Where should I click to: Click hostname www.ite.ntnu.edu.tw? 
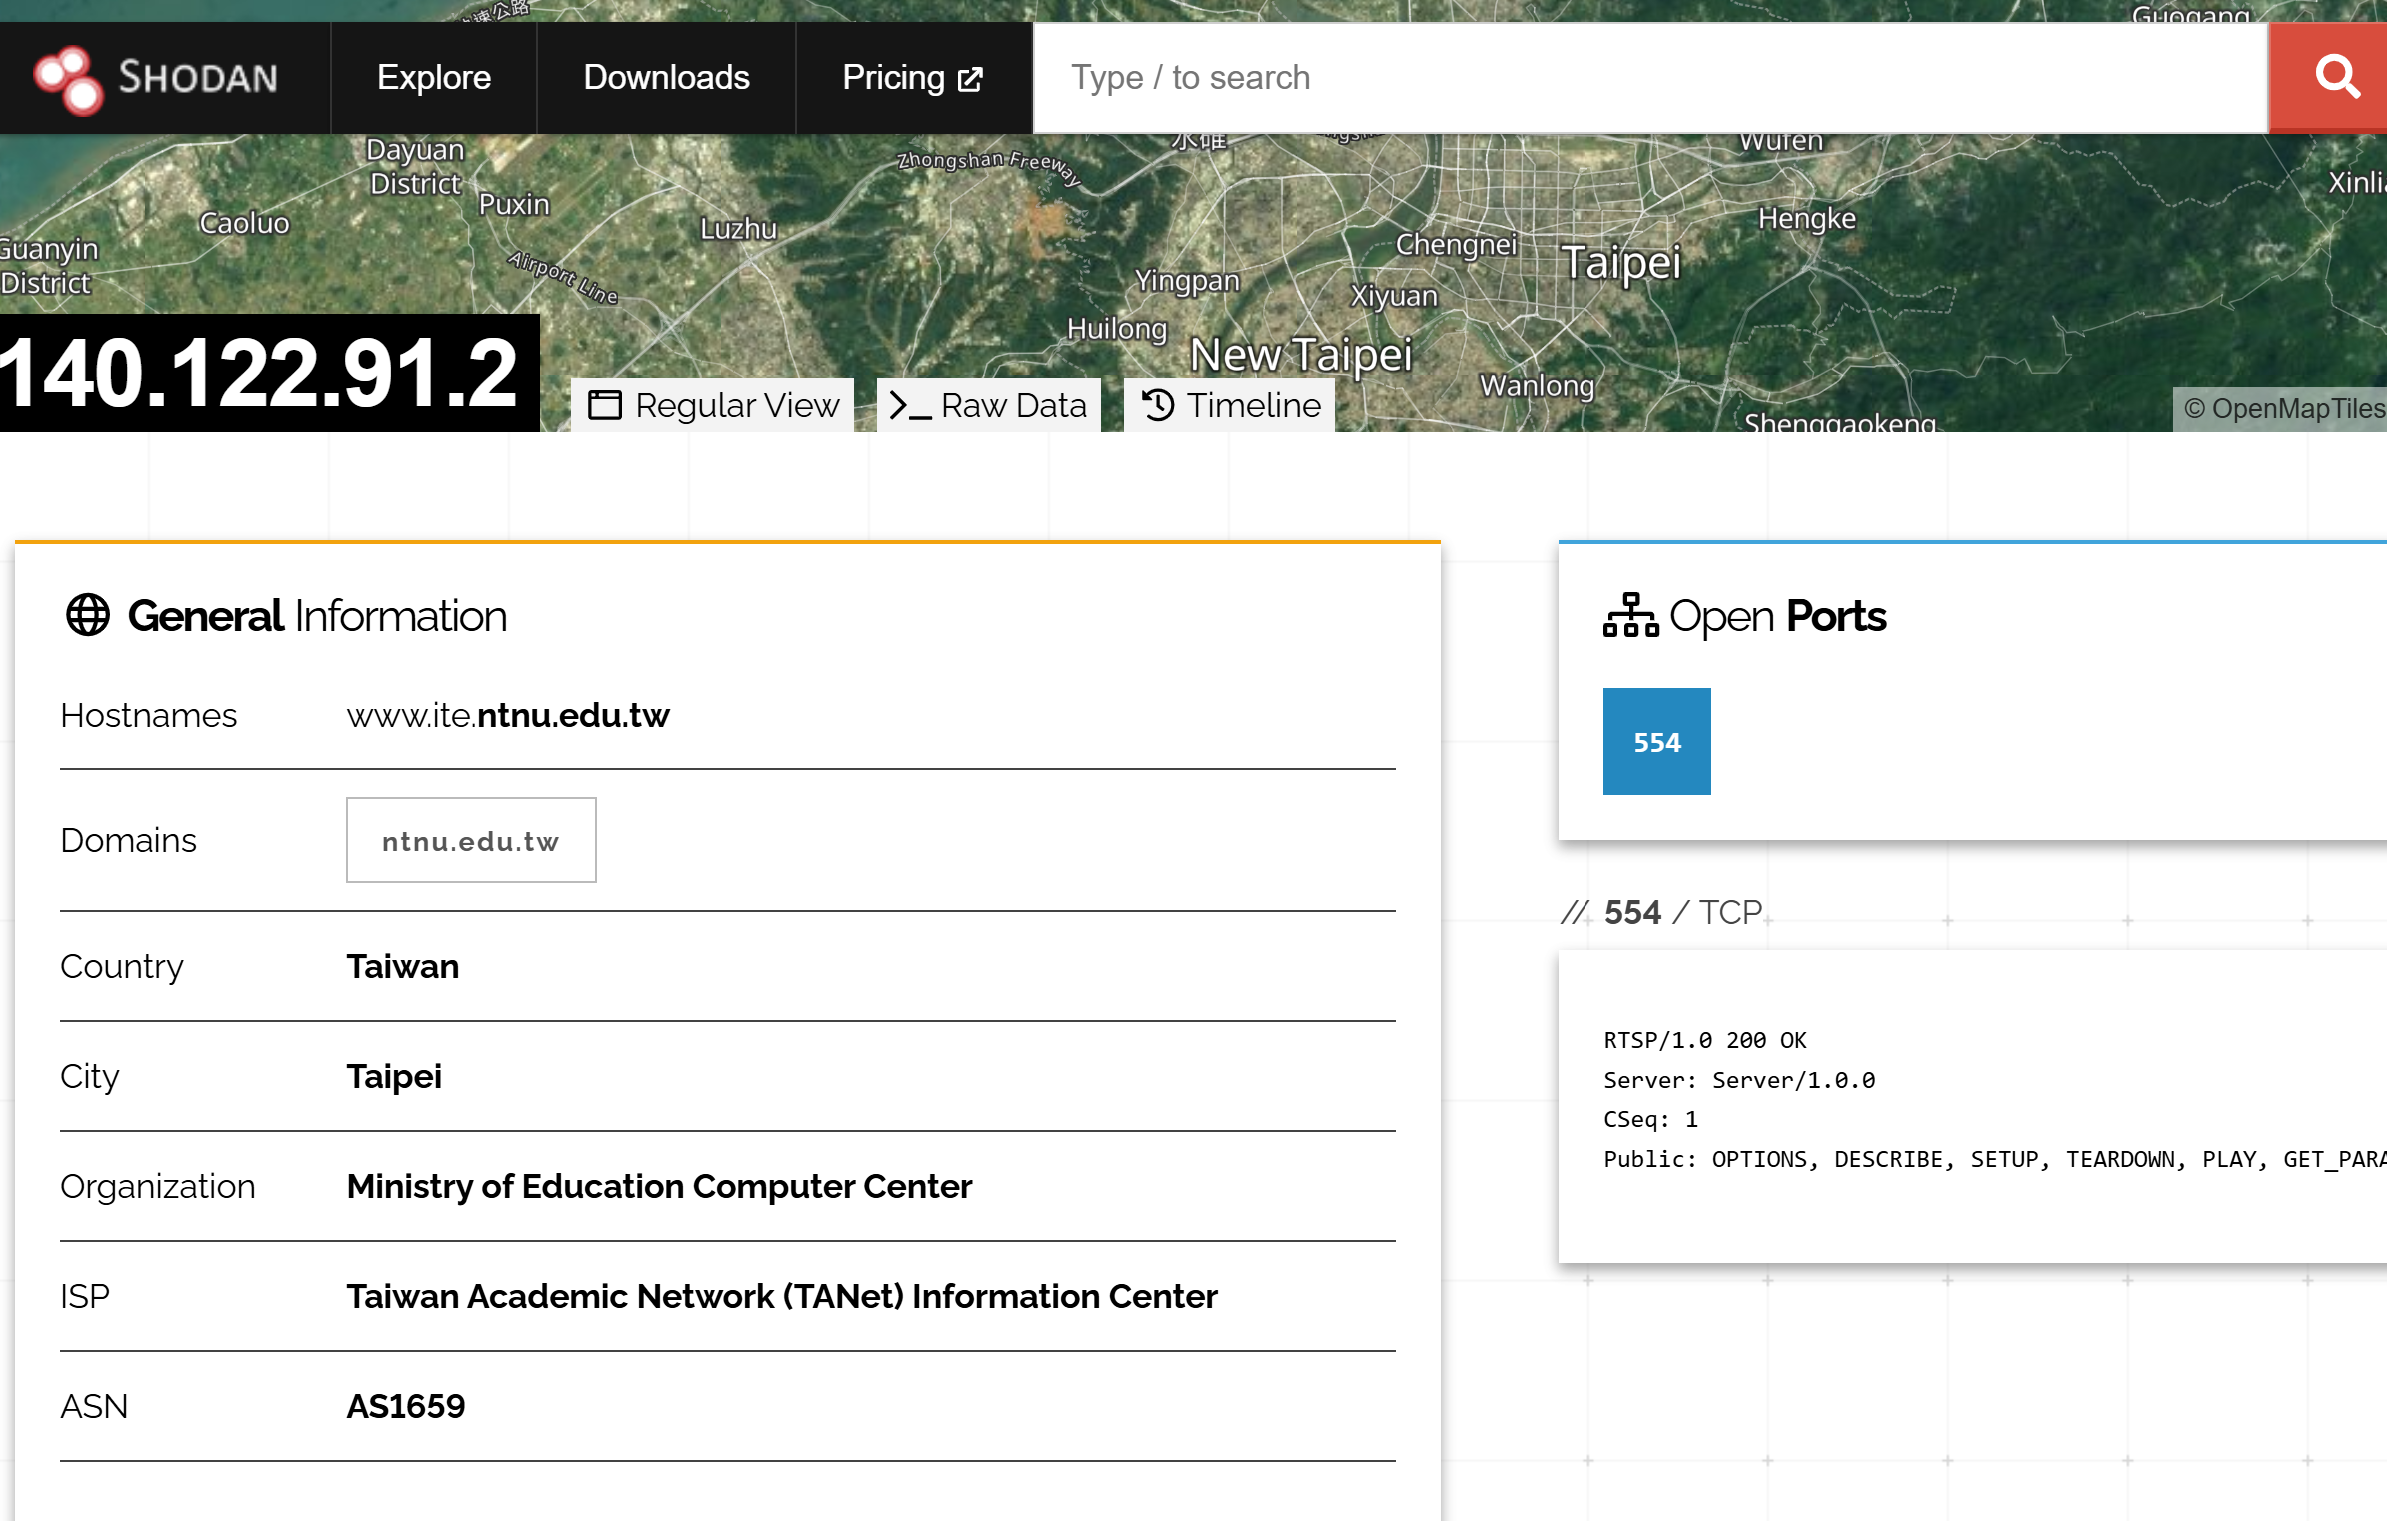508,715
